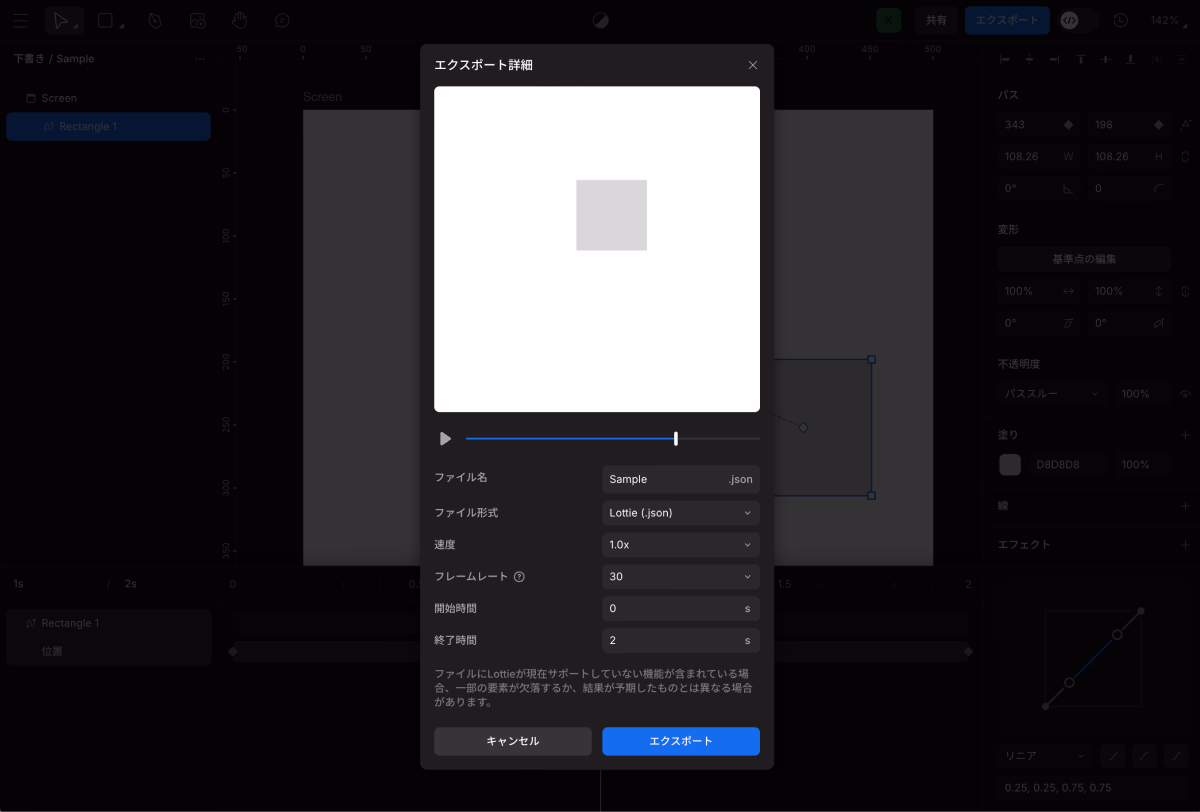1200x812 pixels.
Task: Select Rectangle 1 in the layers list
Action: click(108, 127)
